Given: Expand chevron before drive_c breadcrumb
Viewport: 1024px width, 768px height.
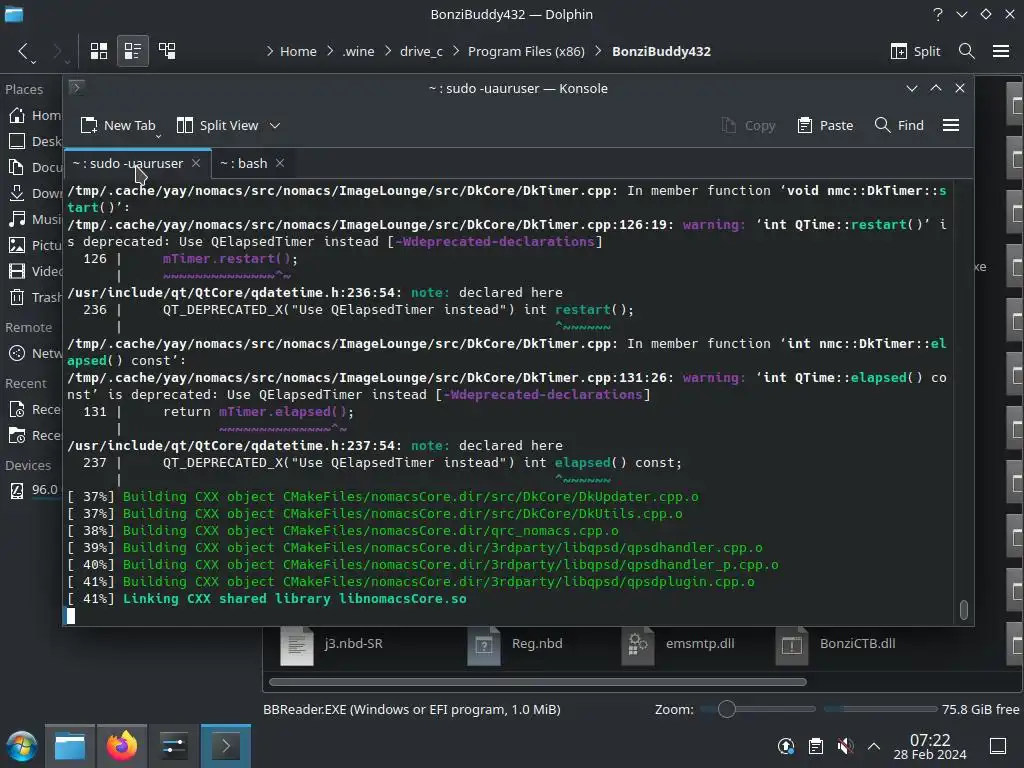Looking at the screenshot, I should [x=389, y=51].
